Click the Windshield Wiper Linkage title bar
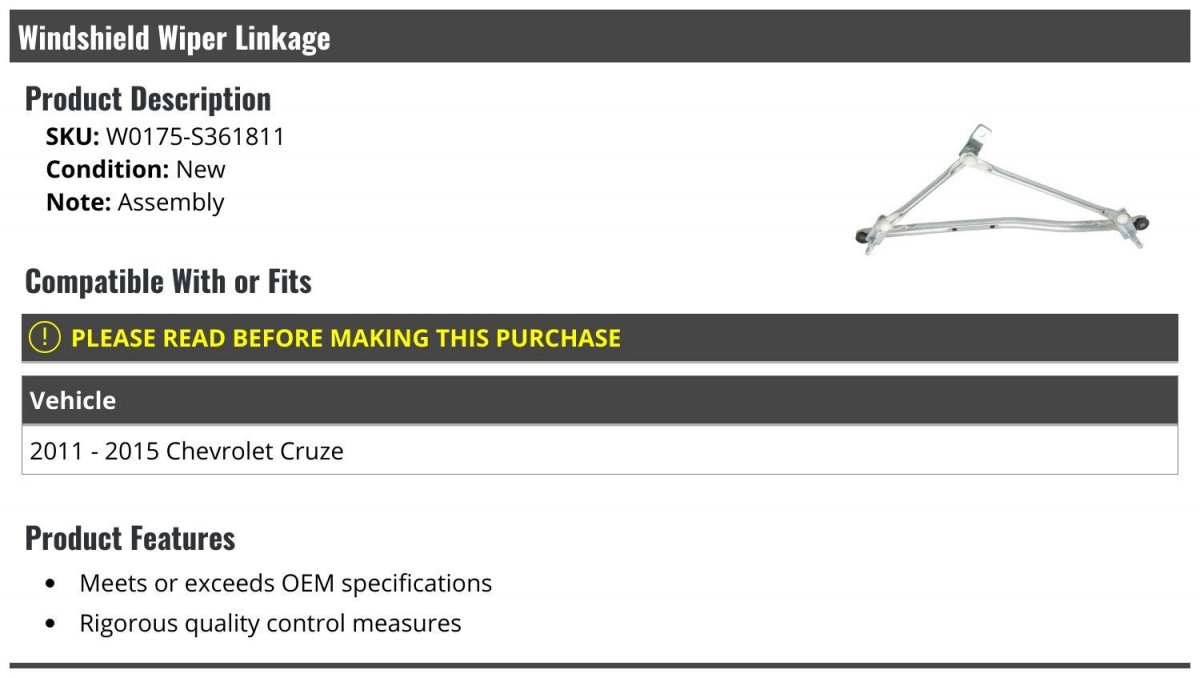The image size is (1200, 678). tap(599, 37)
